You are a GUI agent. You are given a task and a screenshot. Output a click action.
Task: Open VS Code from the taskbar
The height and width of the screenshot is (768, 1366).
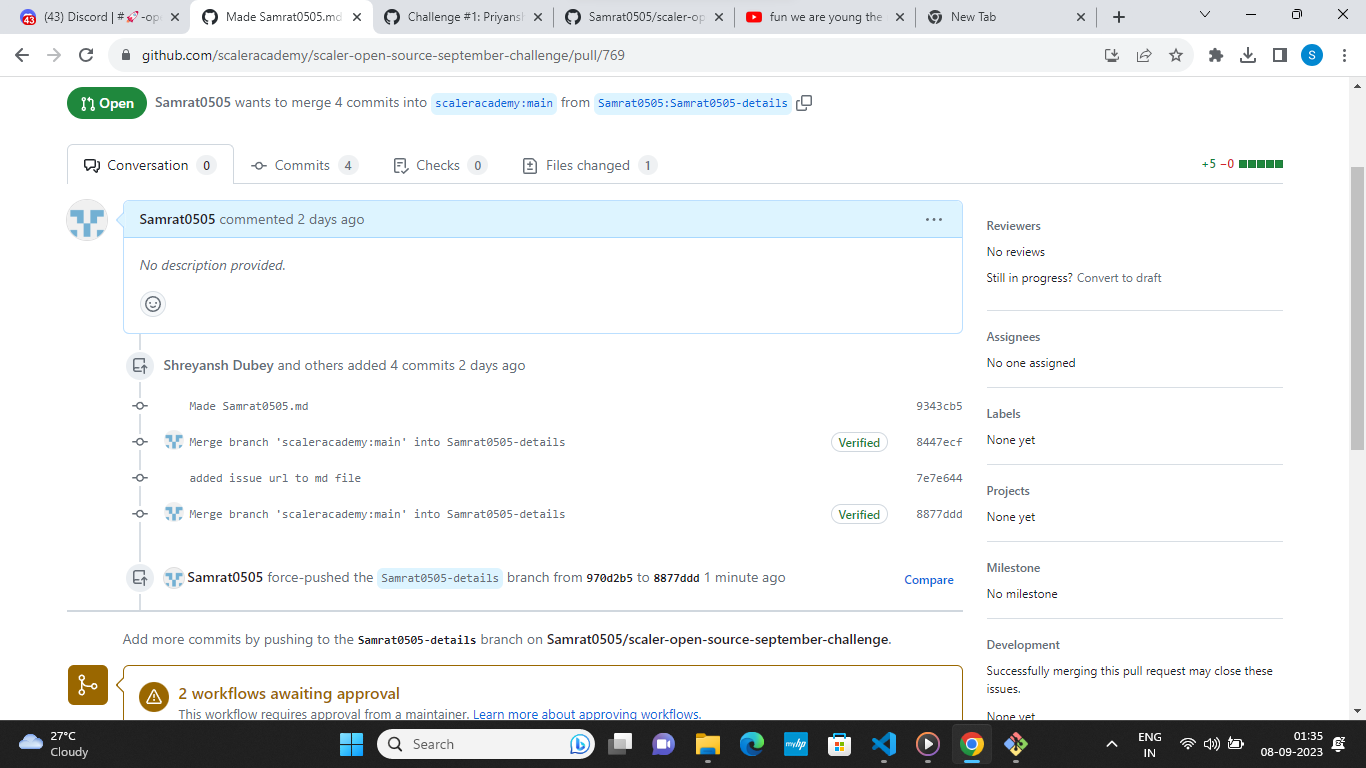pyautogui.click(x=883, y=744)
